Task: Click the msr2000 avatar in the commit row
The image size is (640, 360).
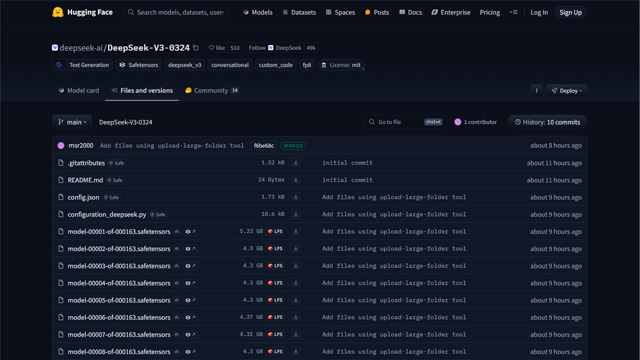Action: (61, 146)
